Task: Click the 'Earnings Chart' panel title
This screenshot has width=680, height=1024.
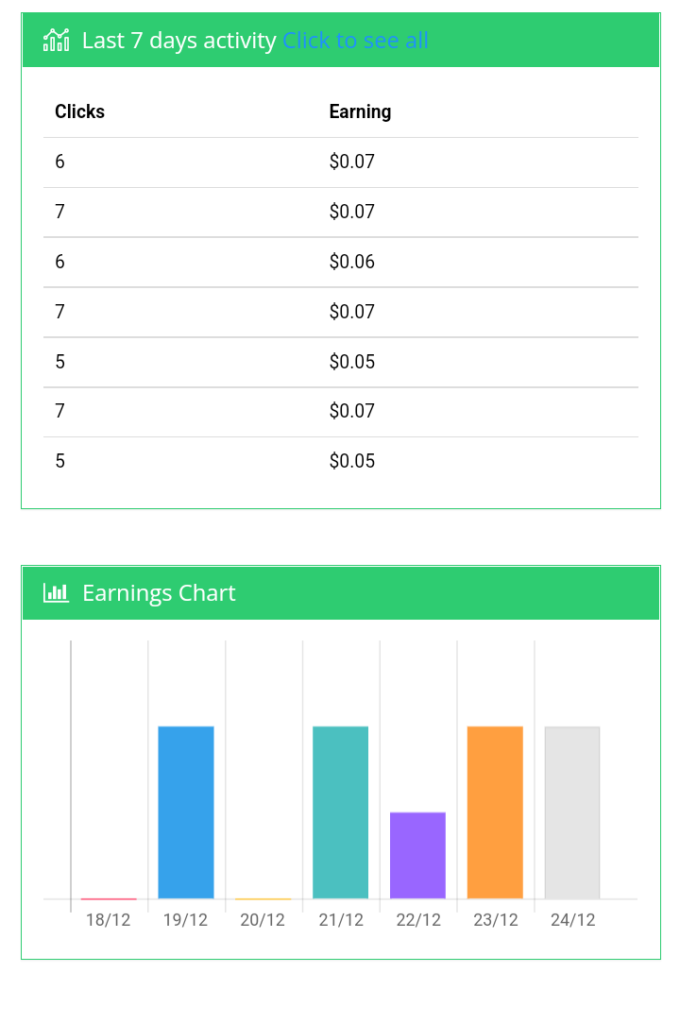Action: coord(159,593)
